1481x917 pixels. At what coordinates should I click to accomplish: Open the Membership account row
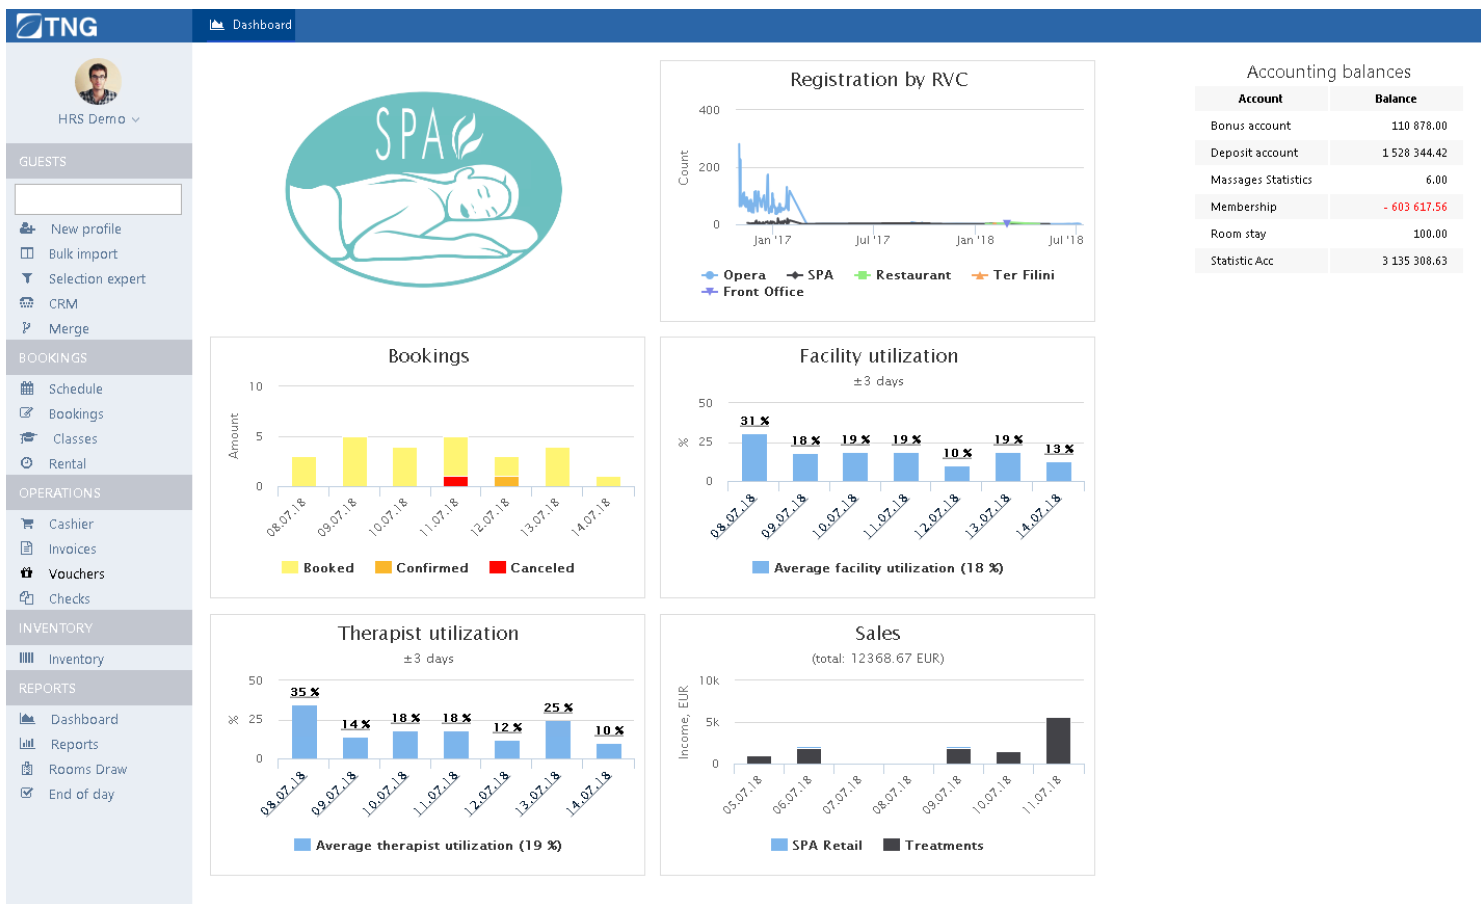(x=1328, y=207)
